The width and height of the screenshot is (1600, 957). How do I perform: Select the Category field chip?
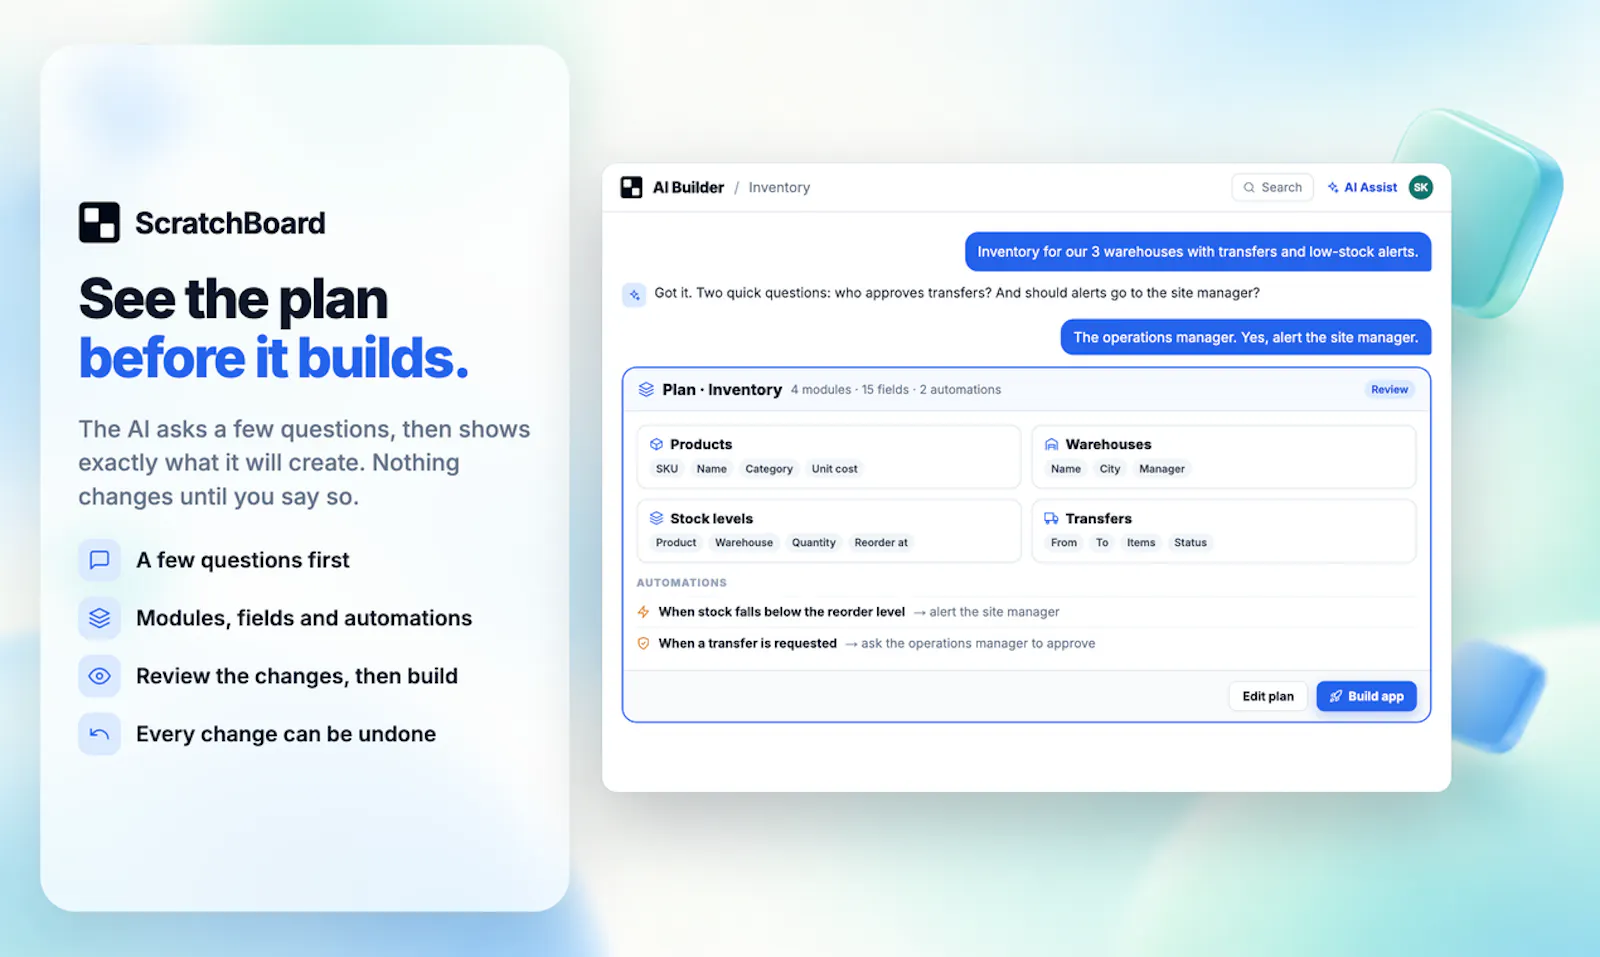coord(769,469)
